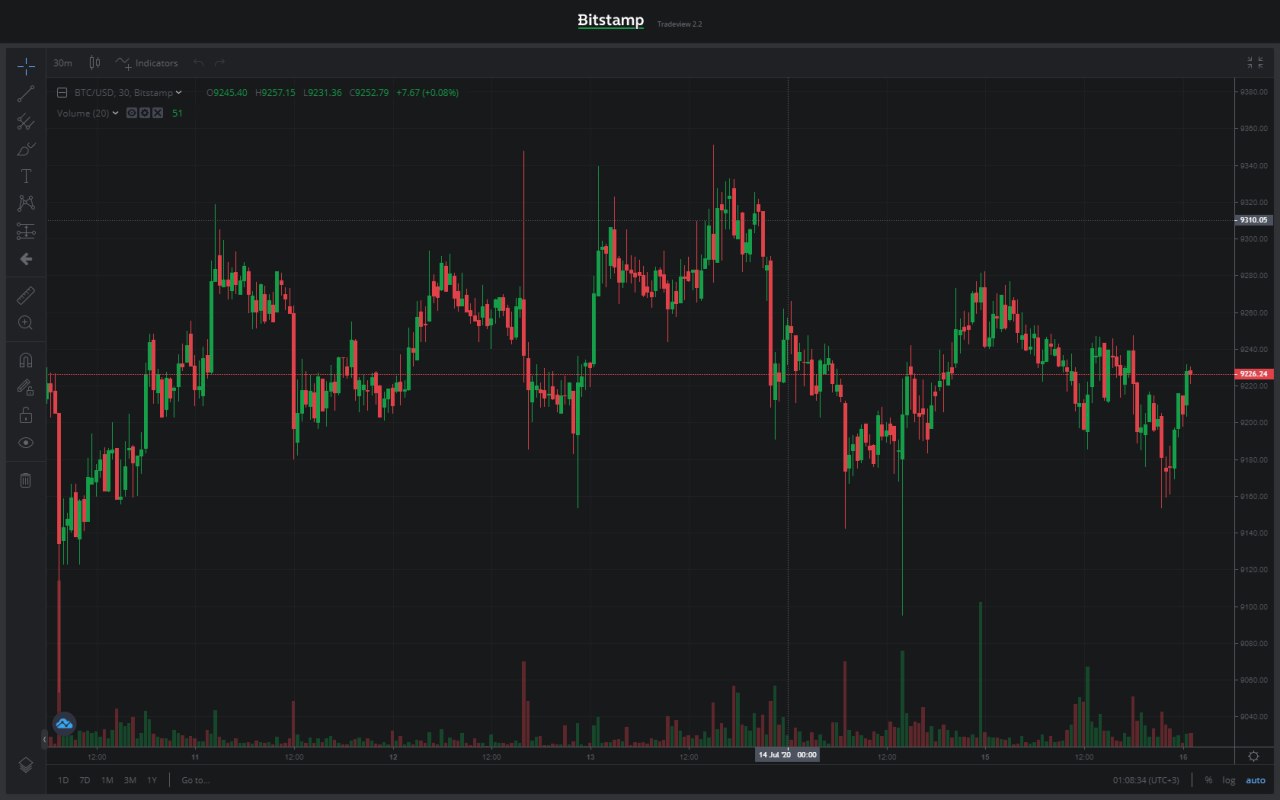Click the TradingView logo badge on chart
The image size is (1280, 800).
point(65,723)
